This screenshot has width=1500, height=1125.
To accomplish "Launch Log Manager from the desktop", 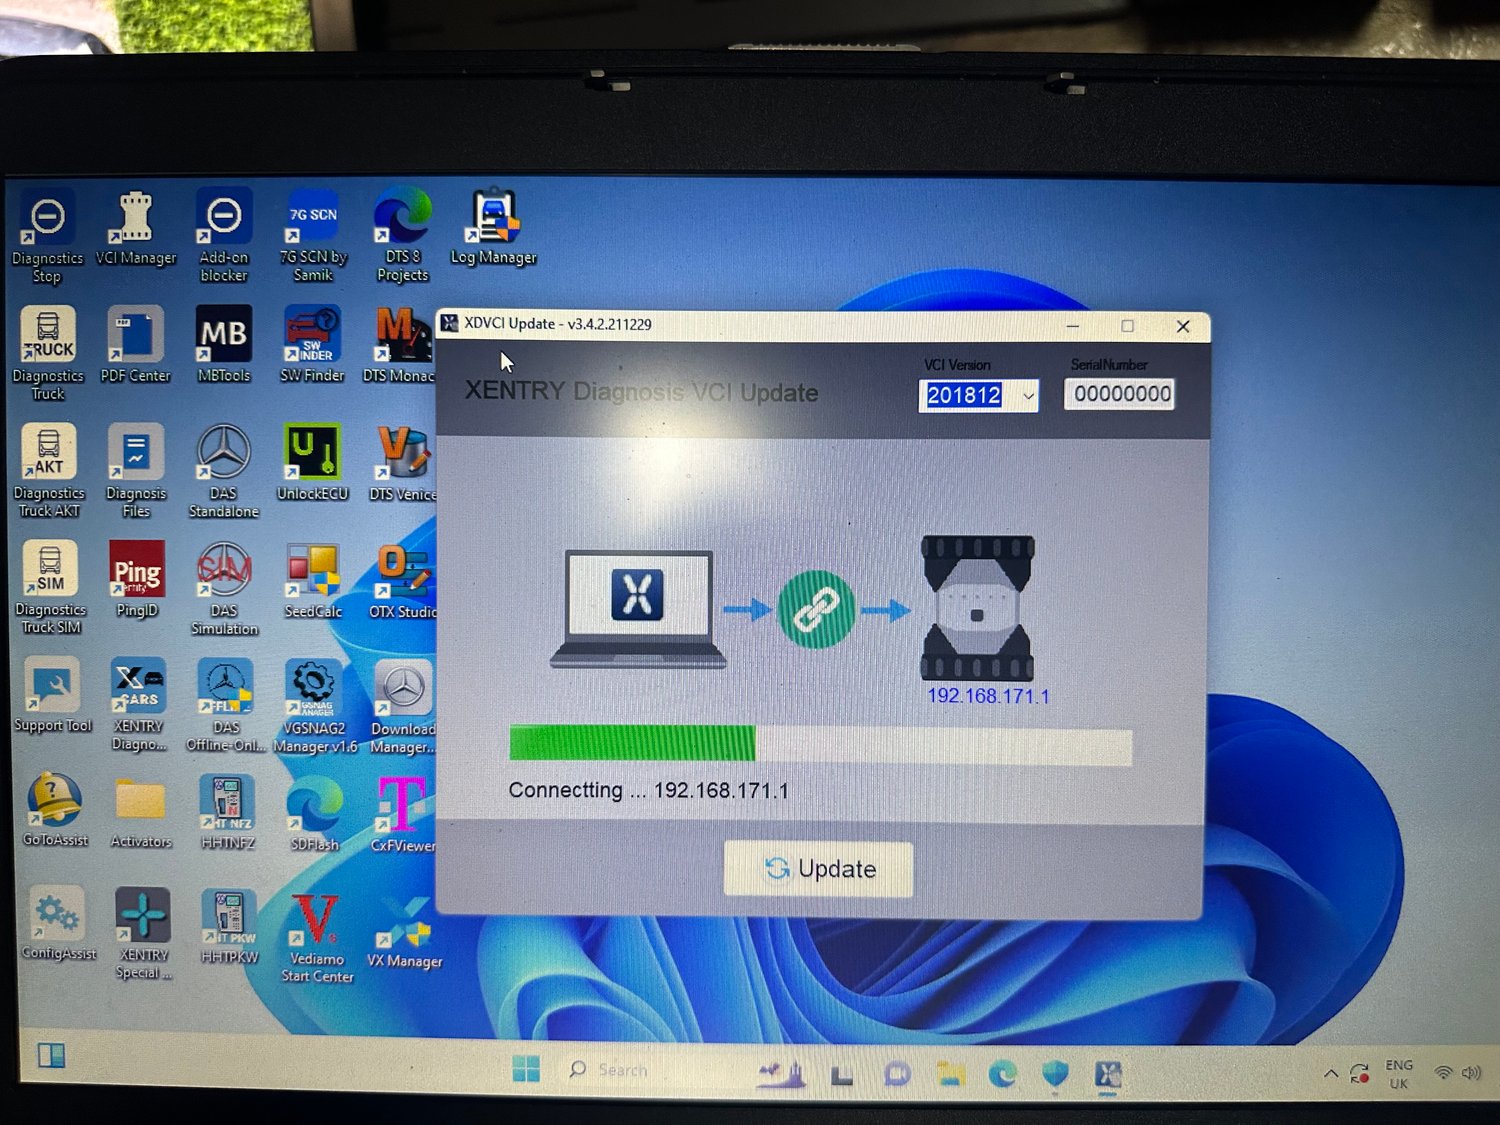I will (x=493, y=228).
